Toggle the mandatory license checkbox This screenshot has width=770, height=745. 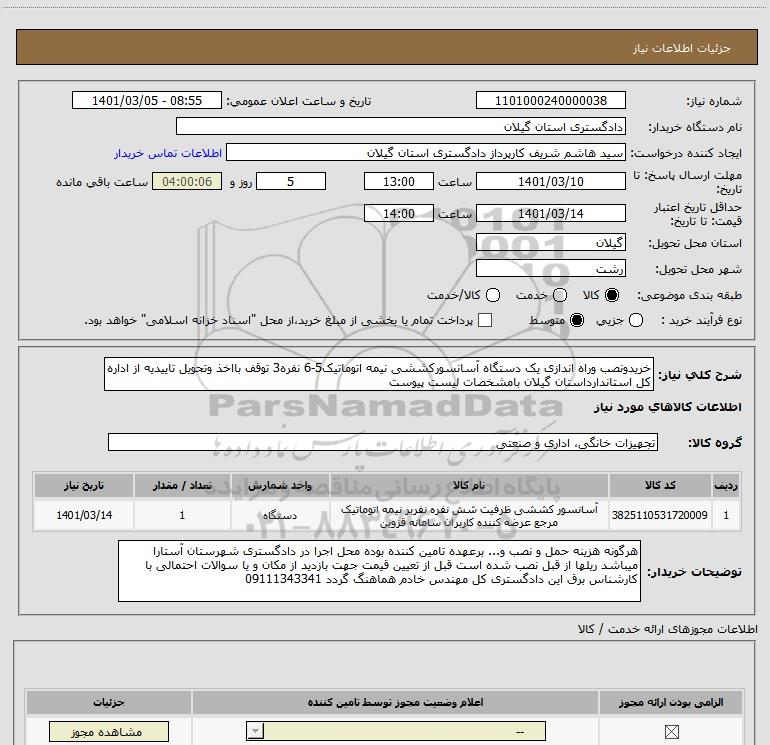point(671,732)
